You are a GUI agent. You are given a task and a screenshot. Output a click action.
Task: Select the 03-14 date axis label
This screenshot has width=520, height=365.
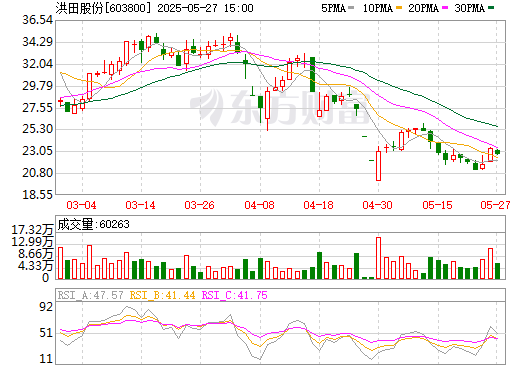140,205
